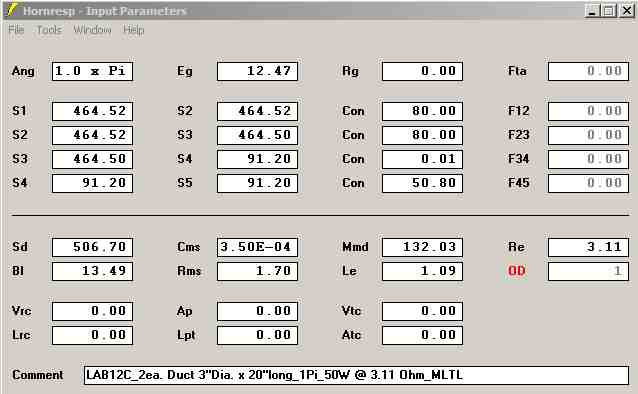This screenshot has height=394, width=638.
Task: Select the S4 field in the F34 row
Action: coord(257,159)
